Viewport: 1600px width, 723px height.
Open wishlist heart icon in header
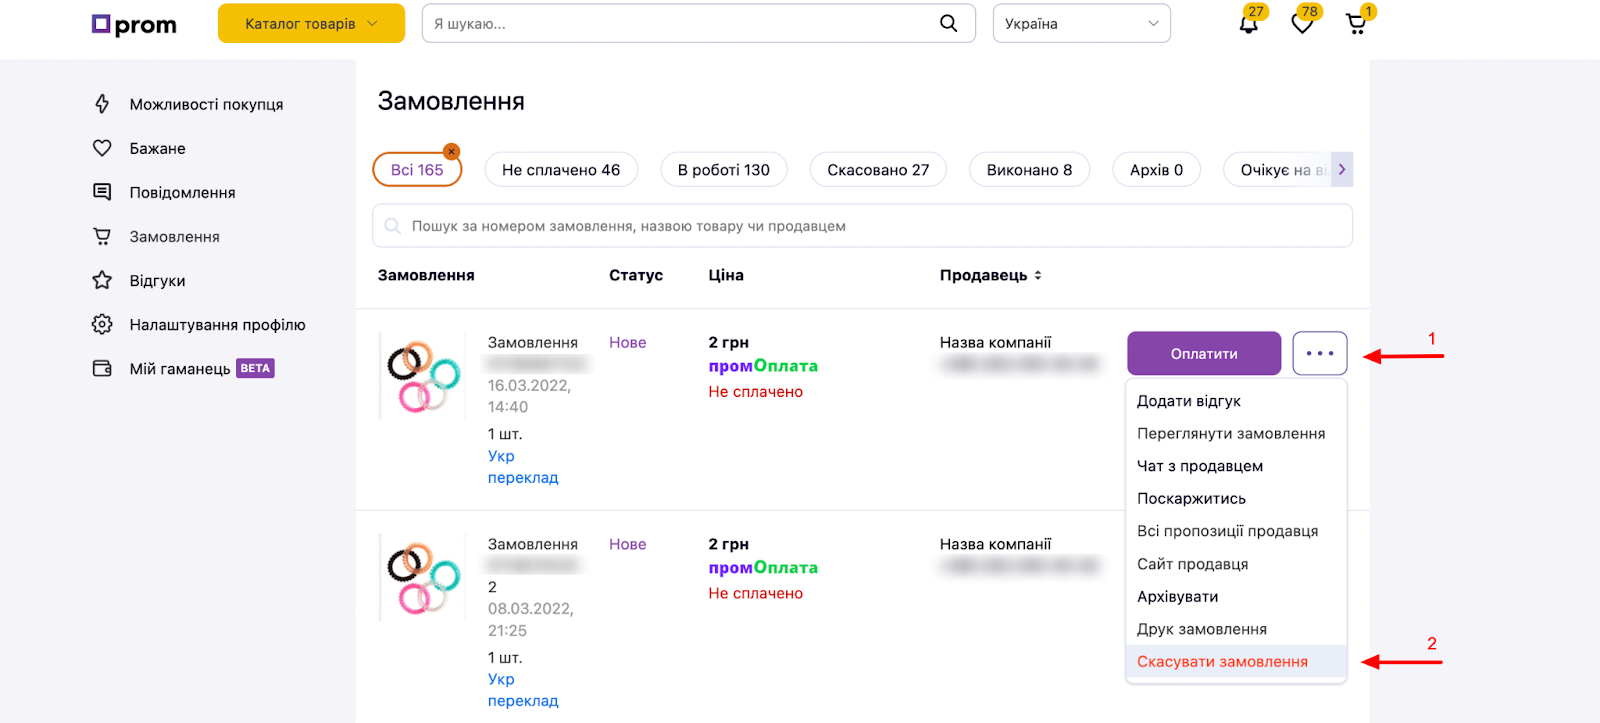1302,24
